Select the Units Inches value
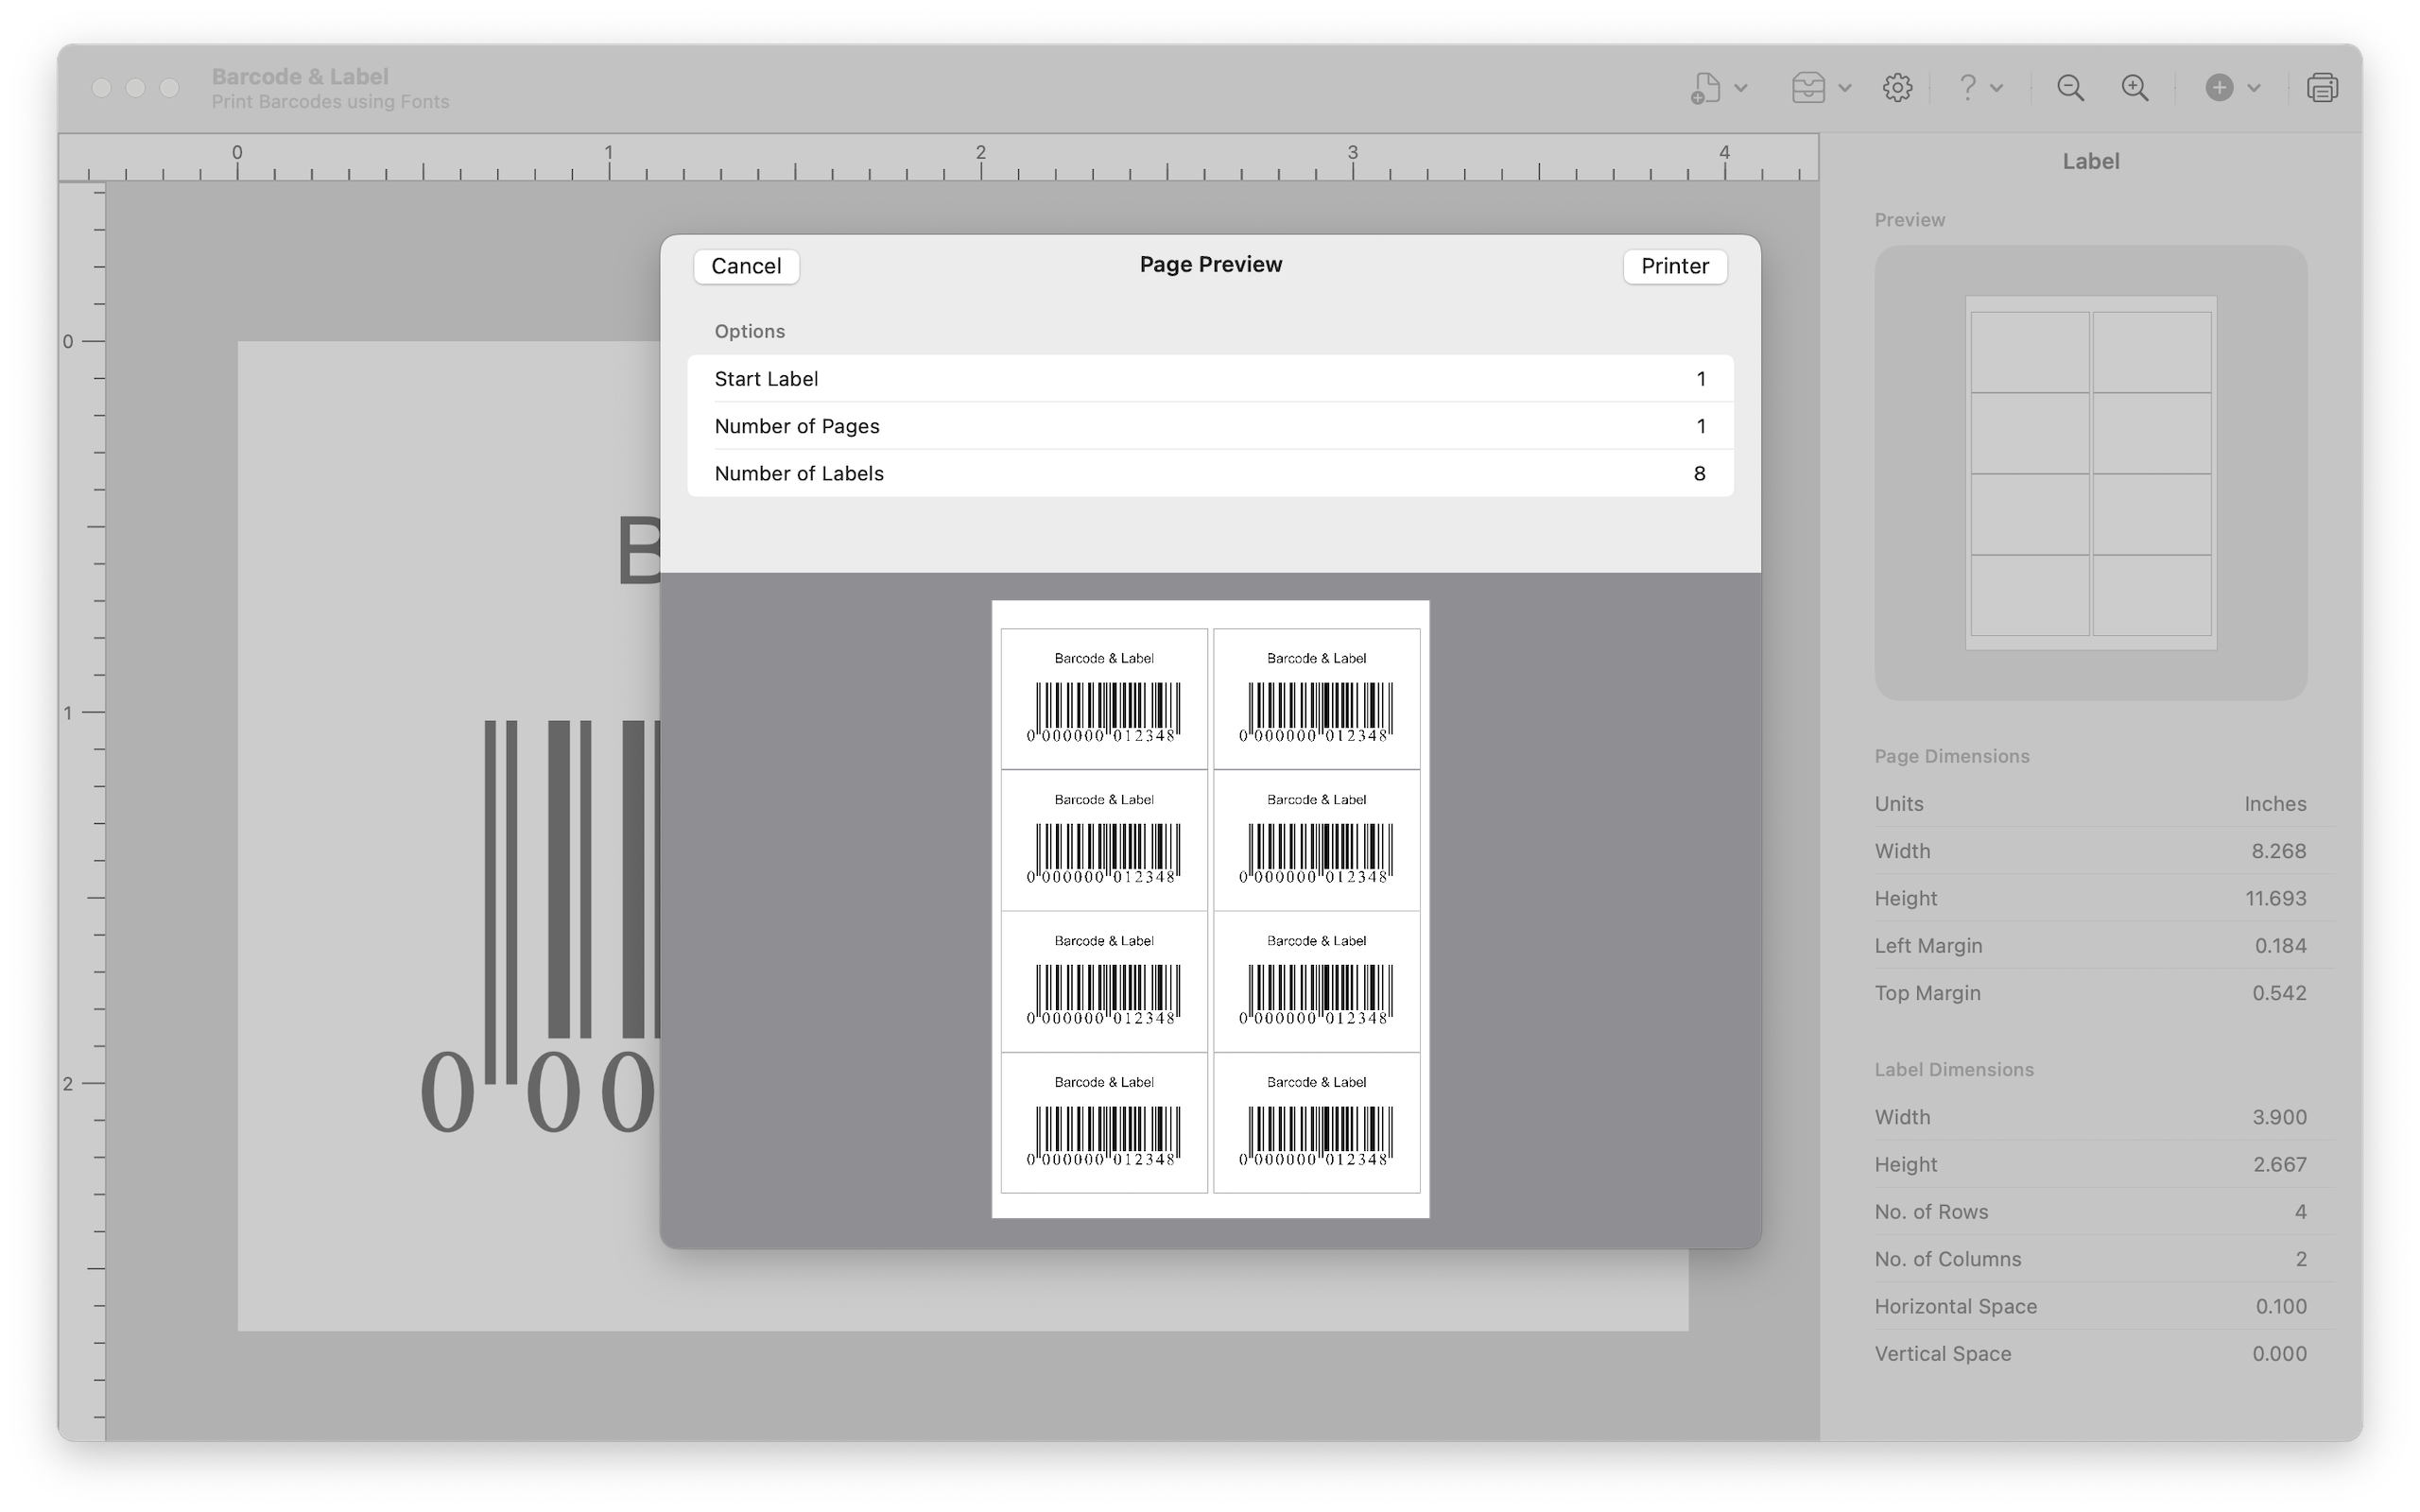The image size is (2420, 1512). pyautogui.click(x=2274, y=804)
